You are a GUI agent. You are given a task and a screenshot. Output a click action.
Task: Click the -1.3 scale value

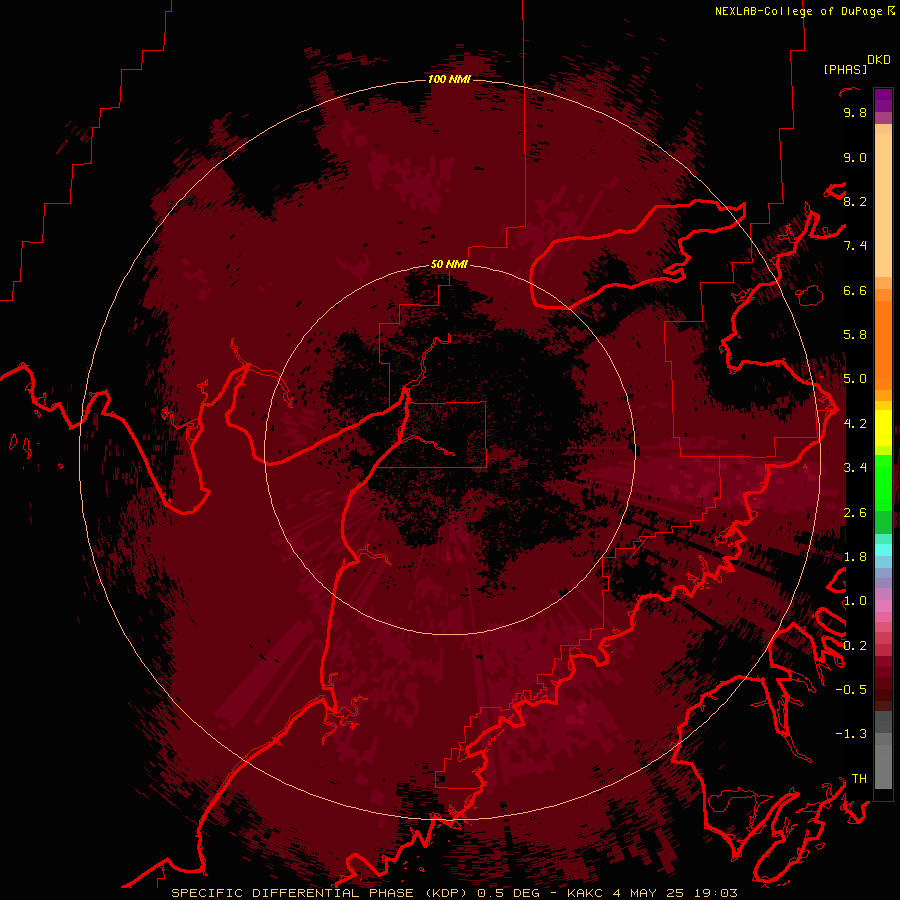(851, 734)
